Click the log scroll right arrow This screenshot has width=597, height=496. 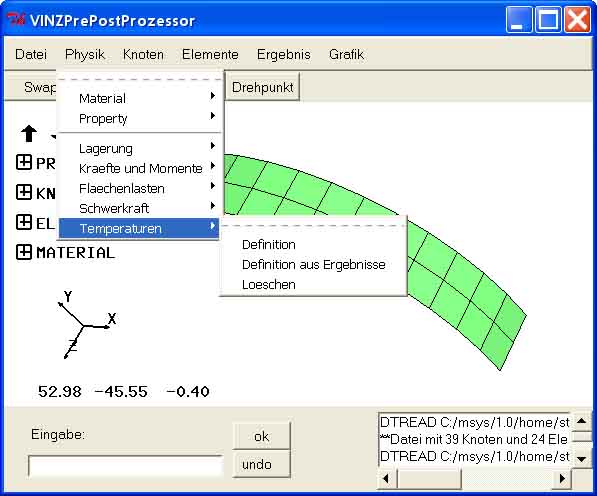coord(562,478)
